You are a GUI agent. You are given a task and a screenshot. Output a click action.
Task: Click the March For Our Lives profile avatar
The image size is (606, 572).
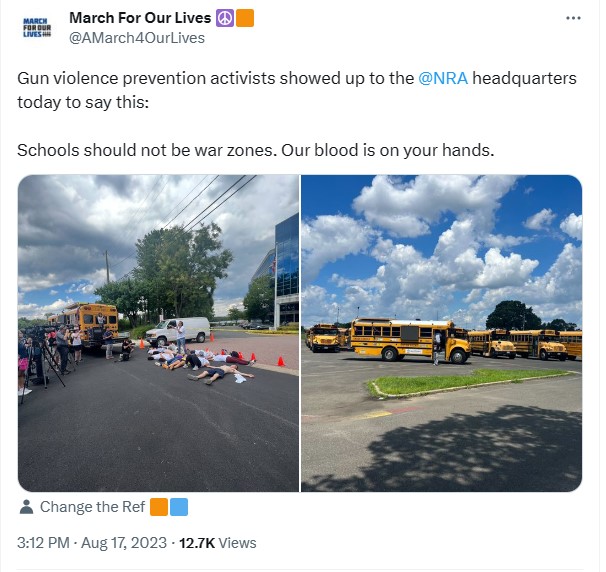coord(37,27)
